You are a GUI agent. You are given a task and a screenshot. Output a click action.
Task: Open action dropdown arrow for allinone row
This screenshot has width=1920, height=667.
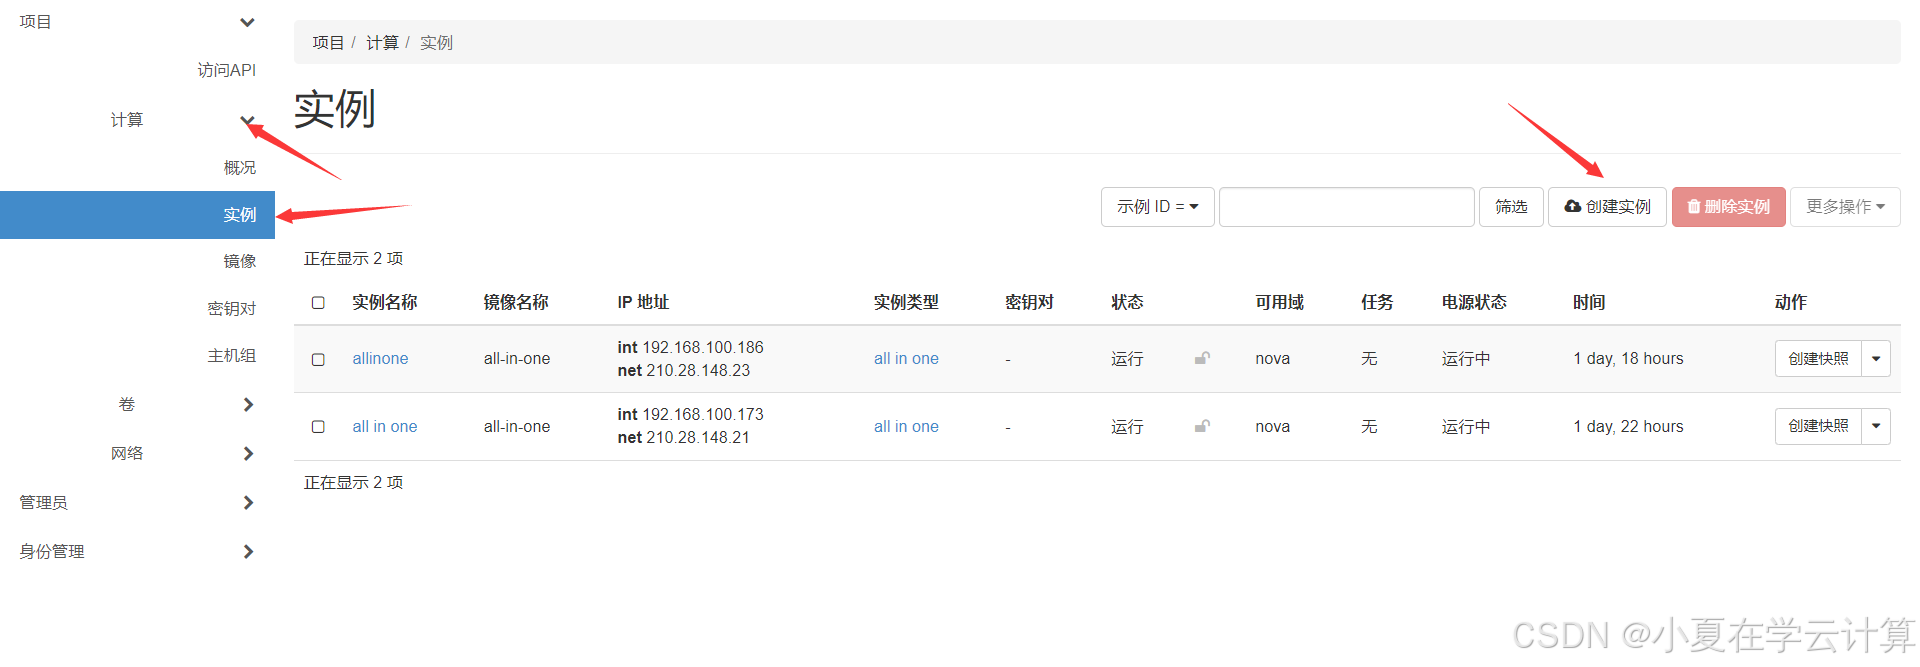(x=1876, y=358)
